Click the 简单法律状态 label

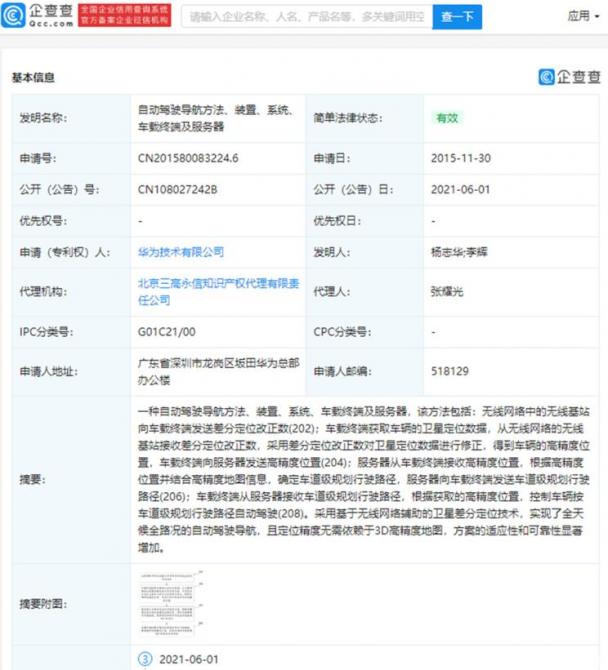pyautogui.click(x=348, y=118)
